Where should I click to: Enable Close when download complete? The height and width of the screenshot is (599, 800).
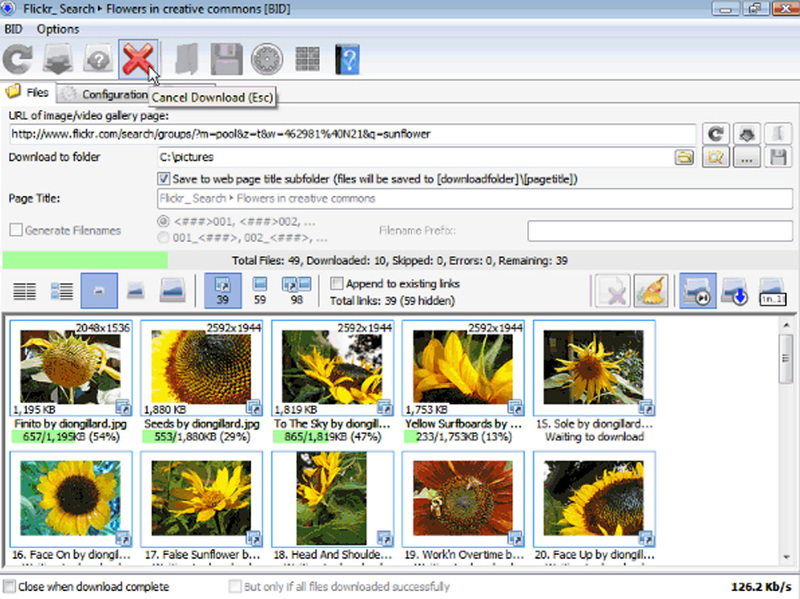pos(10,586)
